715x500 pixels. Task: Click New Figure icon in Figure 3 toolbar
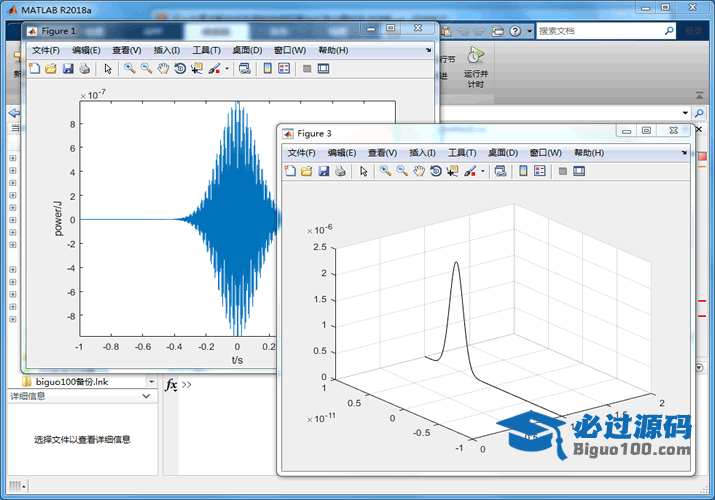[x=290, y=171]
